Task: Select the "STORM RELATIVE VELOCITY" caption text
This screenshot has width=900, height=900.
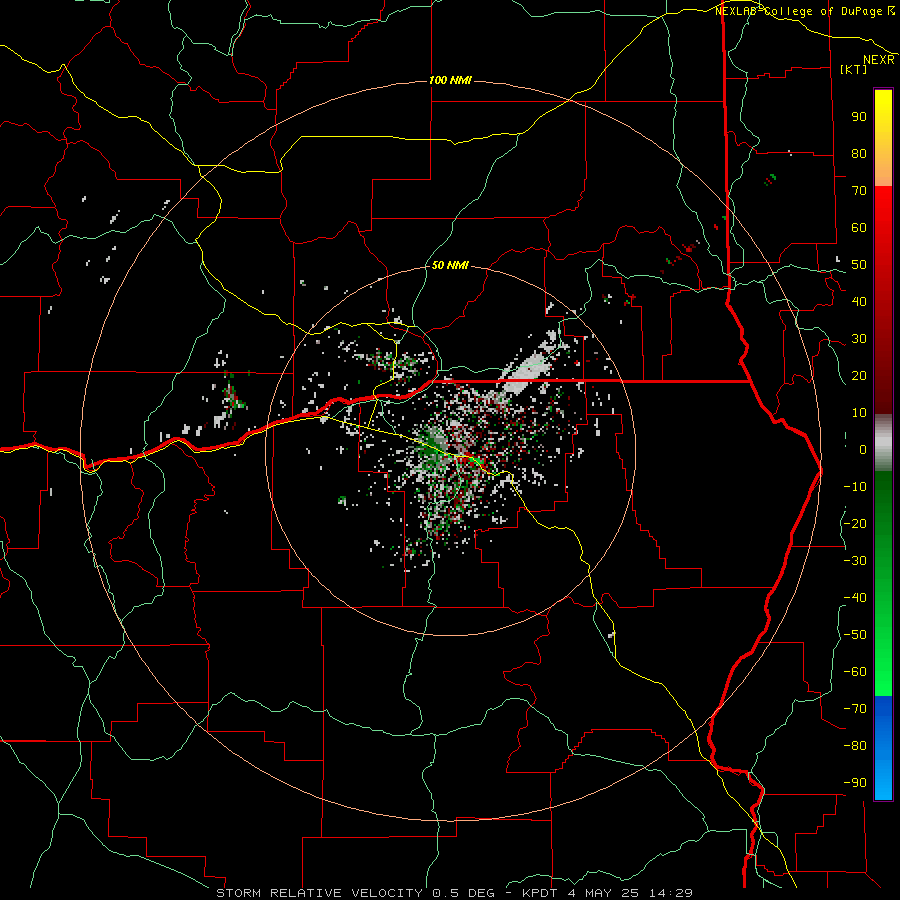Action: (x=319, y=893)
